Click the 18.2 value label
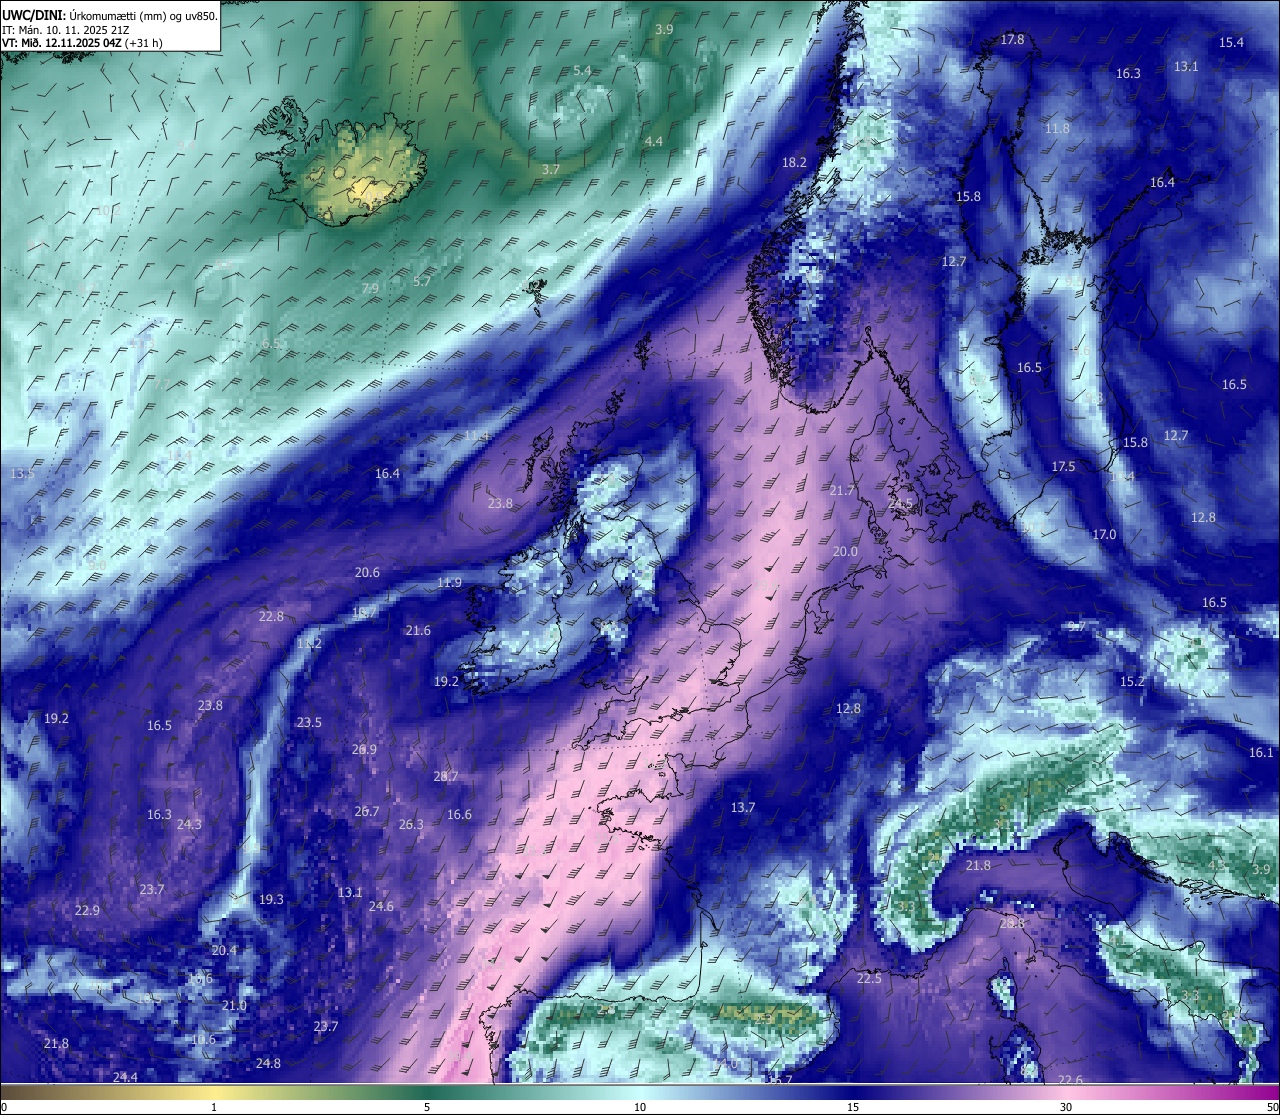The height and width of the screenshot is (1115, 1280). (794, 162)
